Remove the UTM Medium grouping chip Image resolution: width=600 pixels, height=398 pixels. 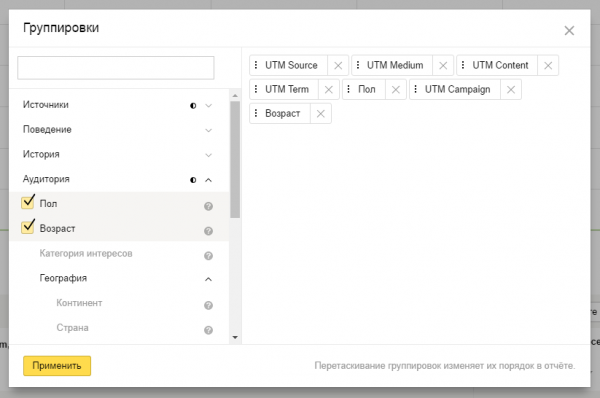[x=443, y=65]
